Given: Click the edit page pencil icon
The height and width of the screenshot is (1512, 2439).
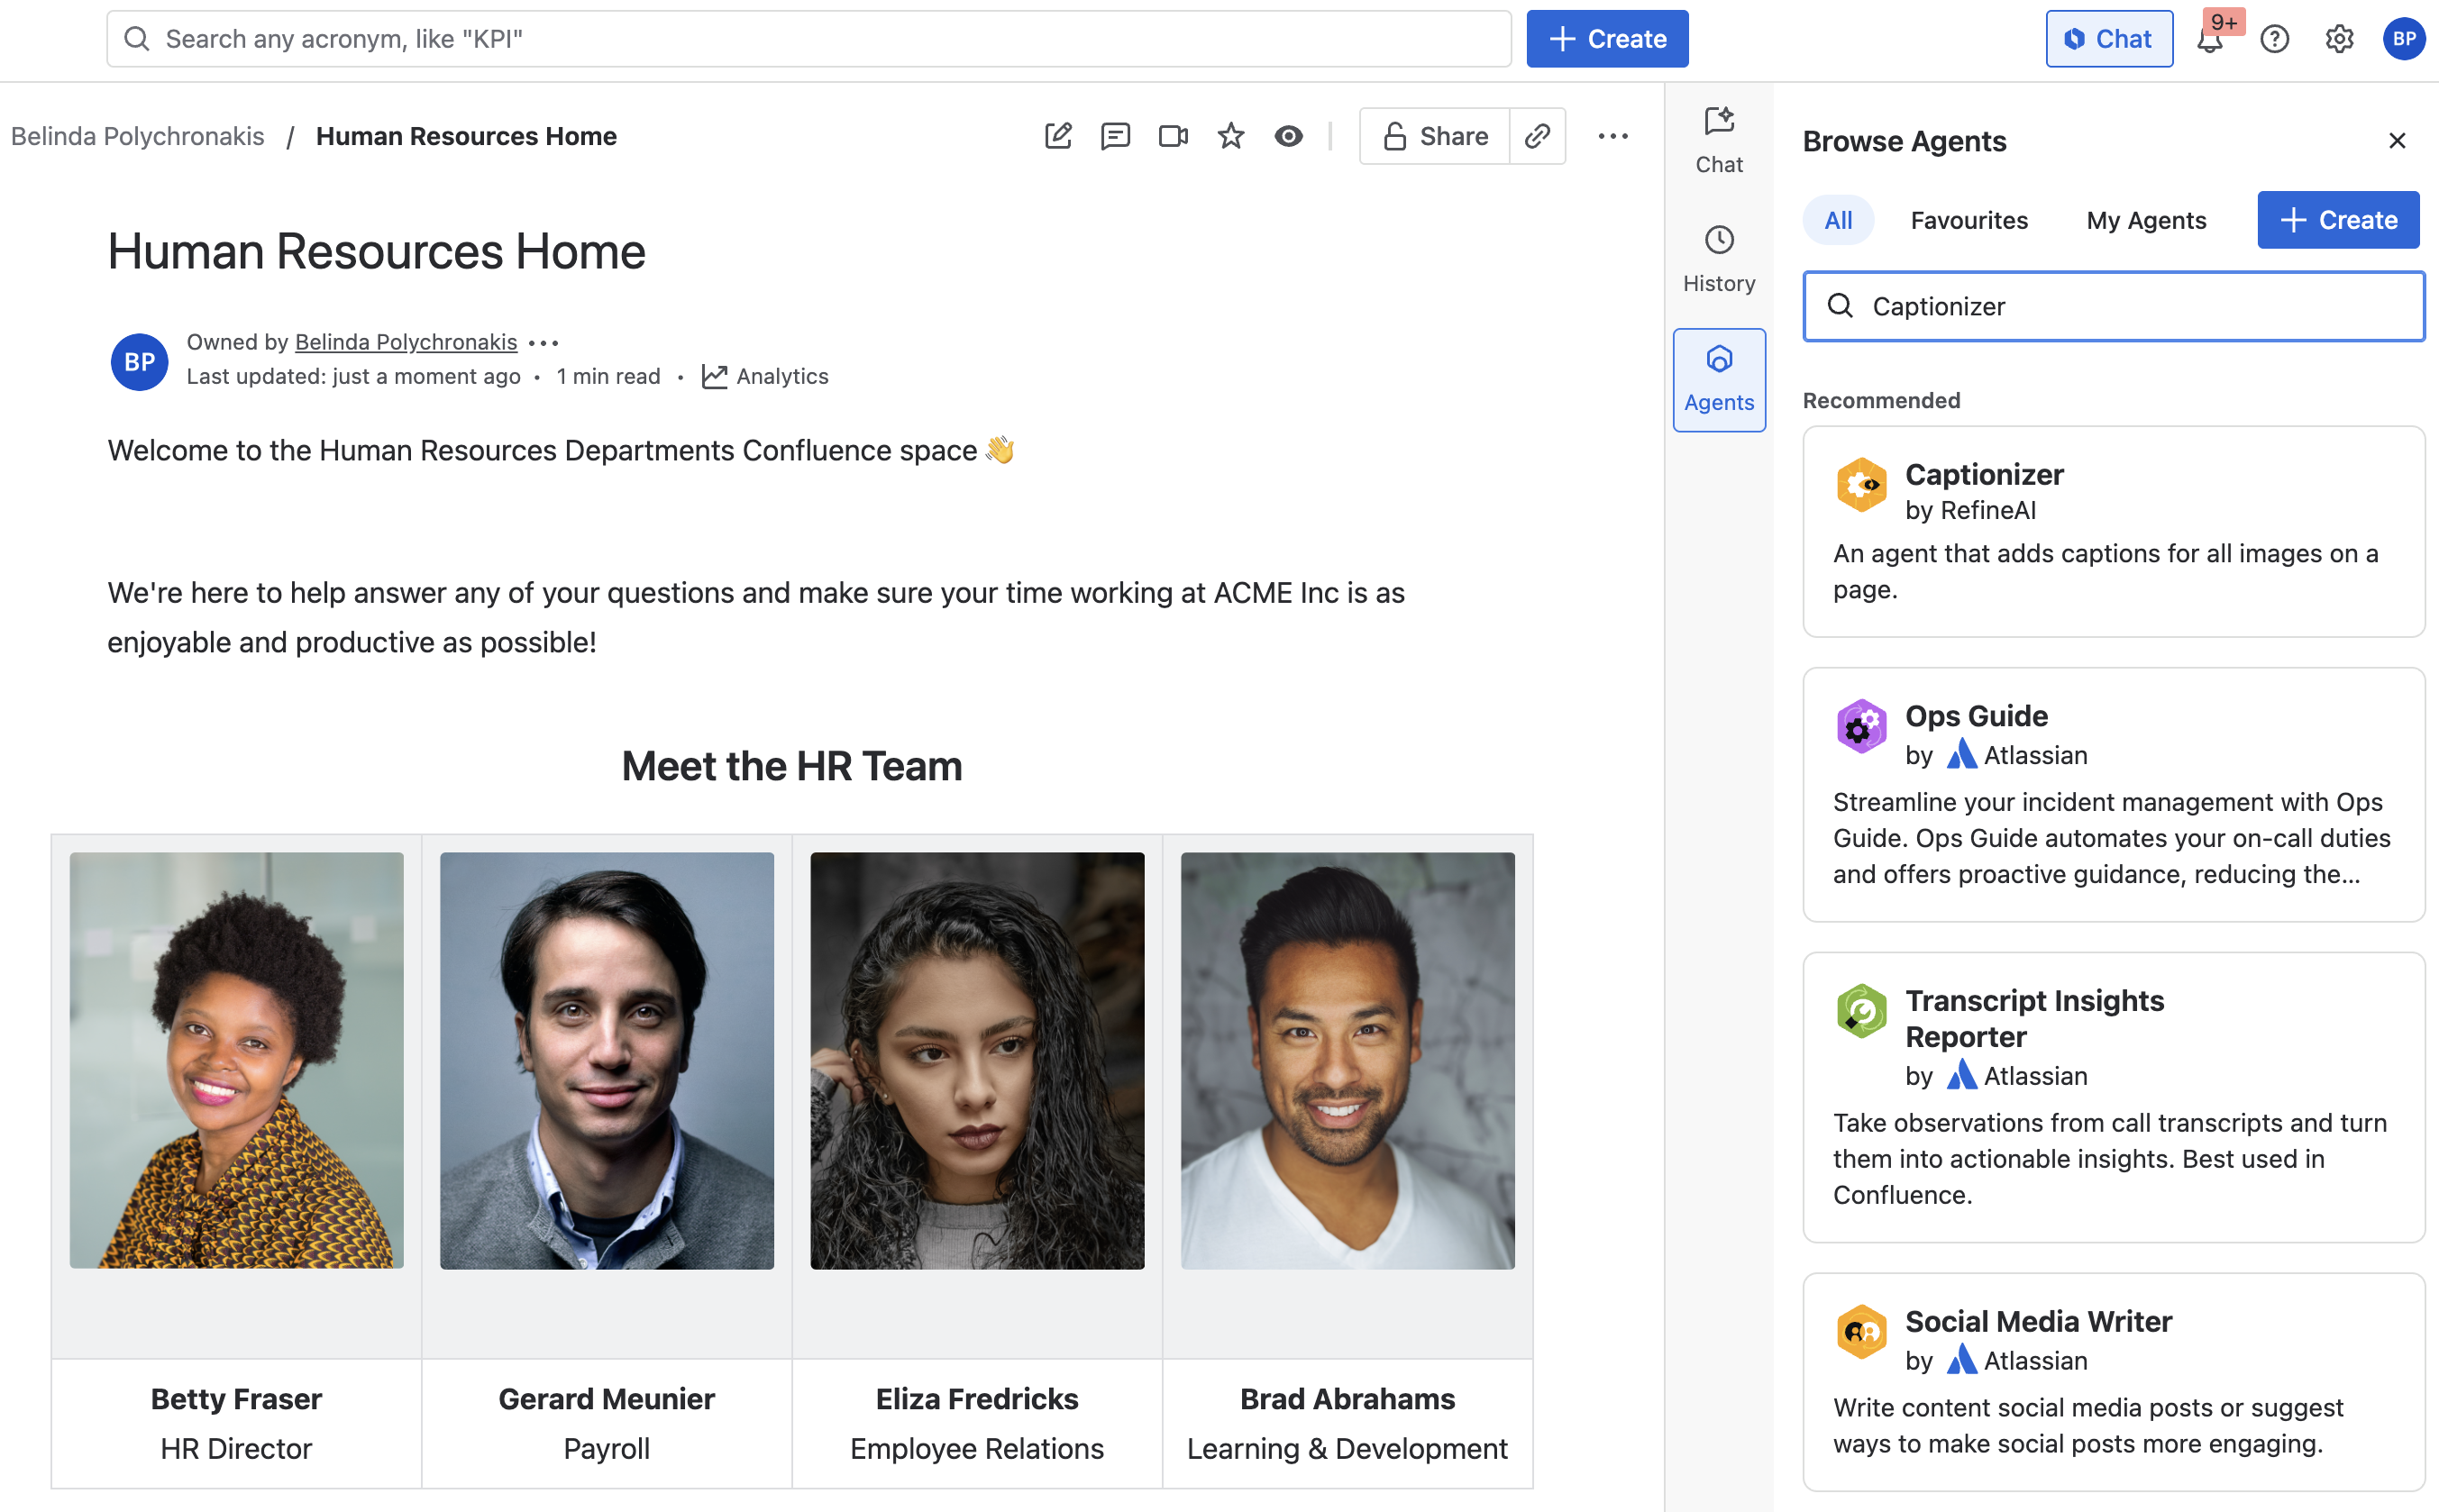Looking at the screenshot, I should point(1057,136).
